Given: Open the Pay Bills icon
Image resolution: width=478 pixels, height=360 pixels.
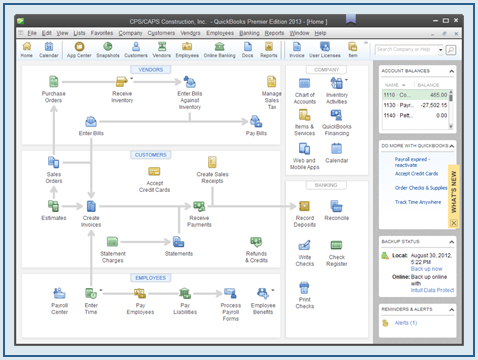Looking at the screenshot, I should point(256,121).
